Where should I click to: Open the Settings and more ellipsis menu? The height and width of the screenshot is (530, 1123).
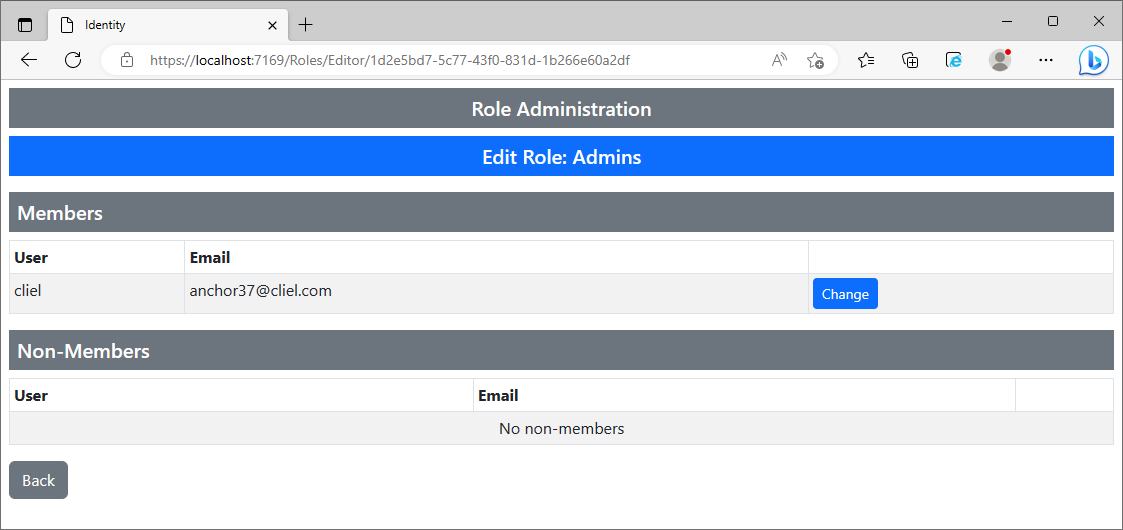point(1046,60)
